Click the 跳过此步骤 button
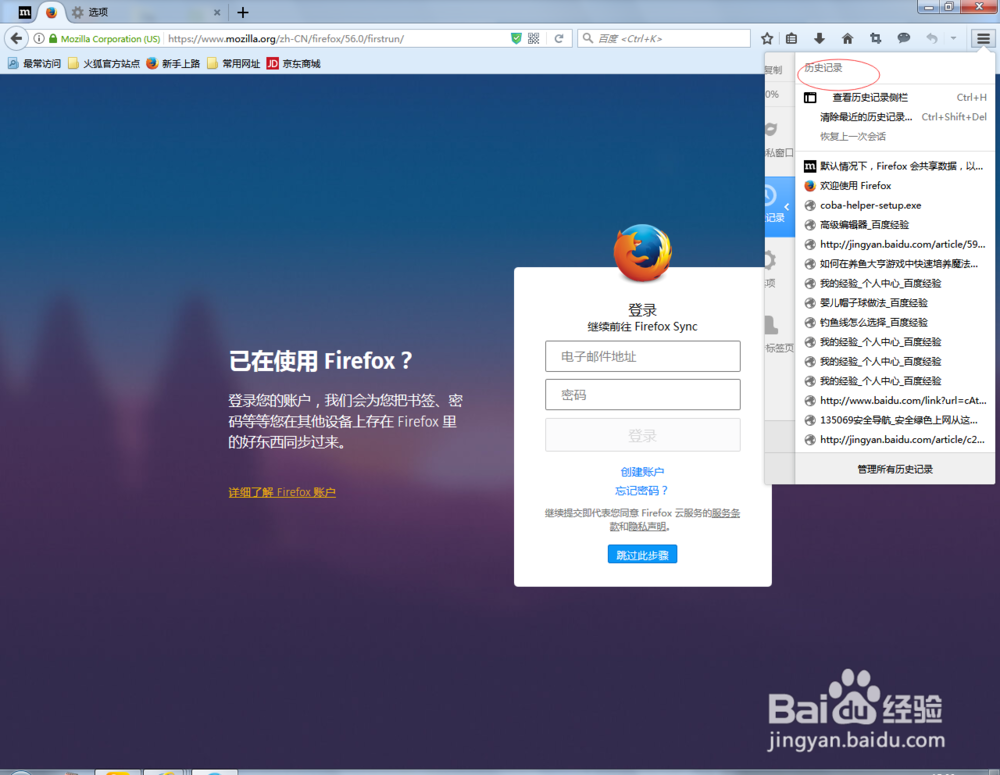 (x=642, y=555)
